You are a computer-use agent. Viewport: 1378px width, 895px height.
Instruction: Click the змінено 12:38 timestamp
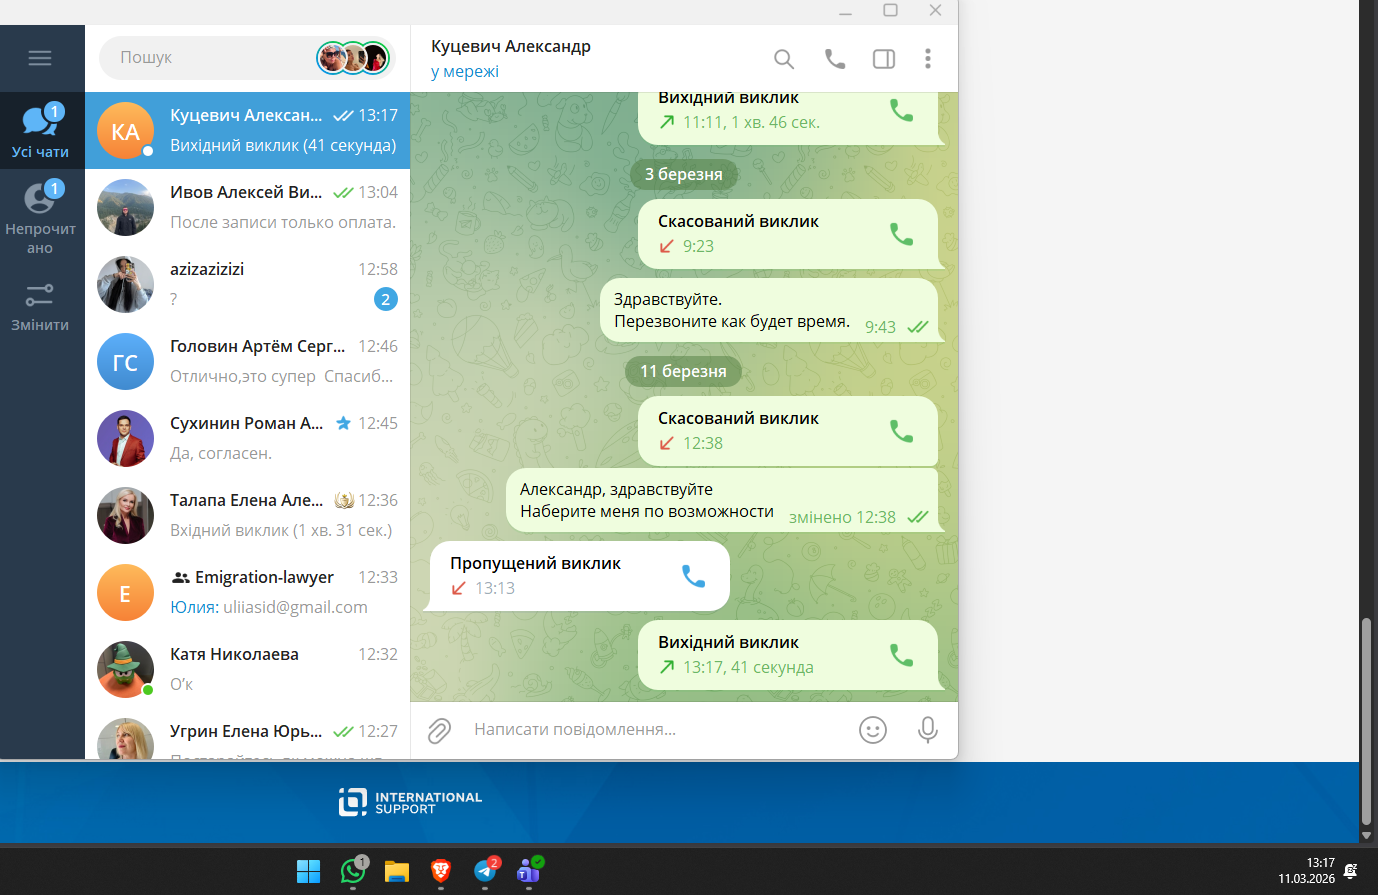842,517
